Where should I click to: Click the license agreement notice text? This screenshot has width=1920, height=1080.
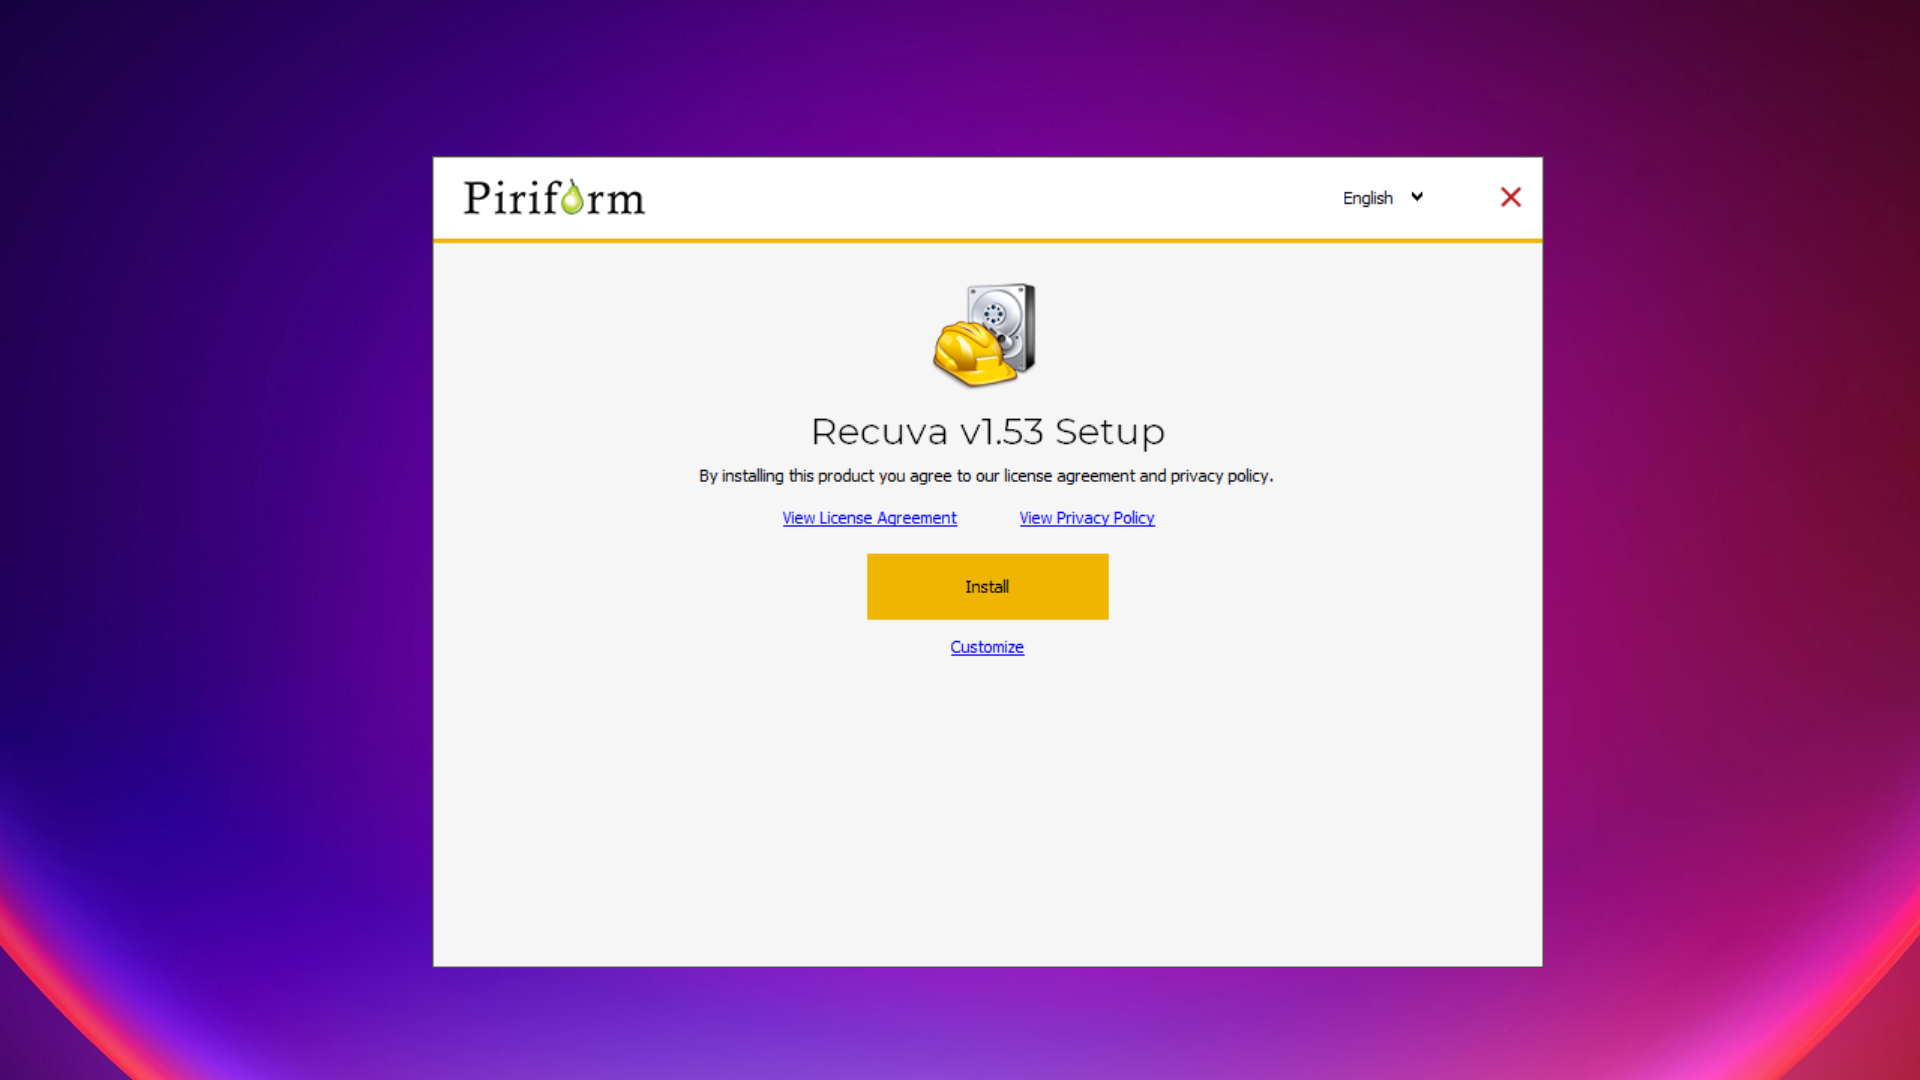[x=986, y=476]
